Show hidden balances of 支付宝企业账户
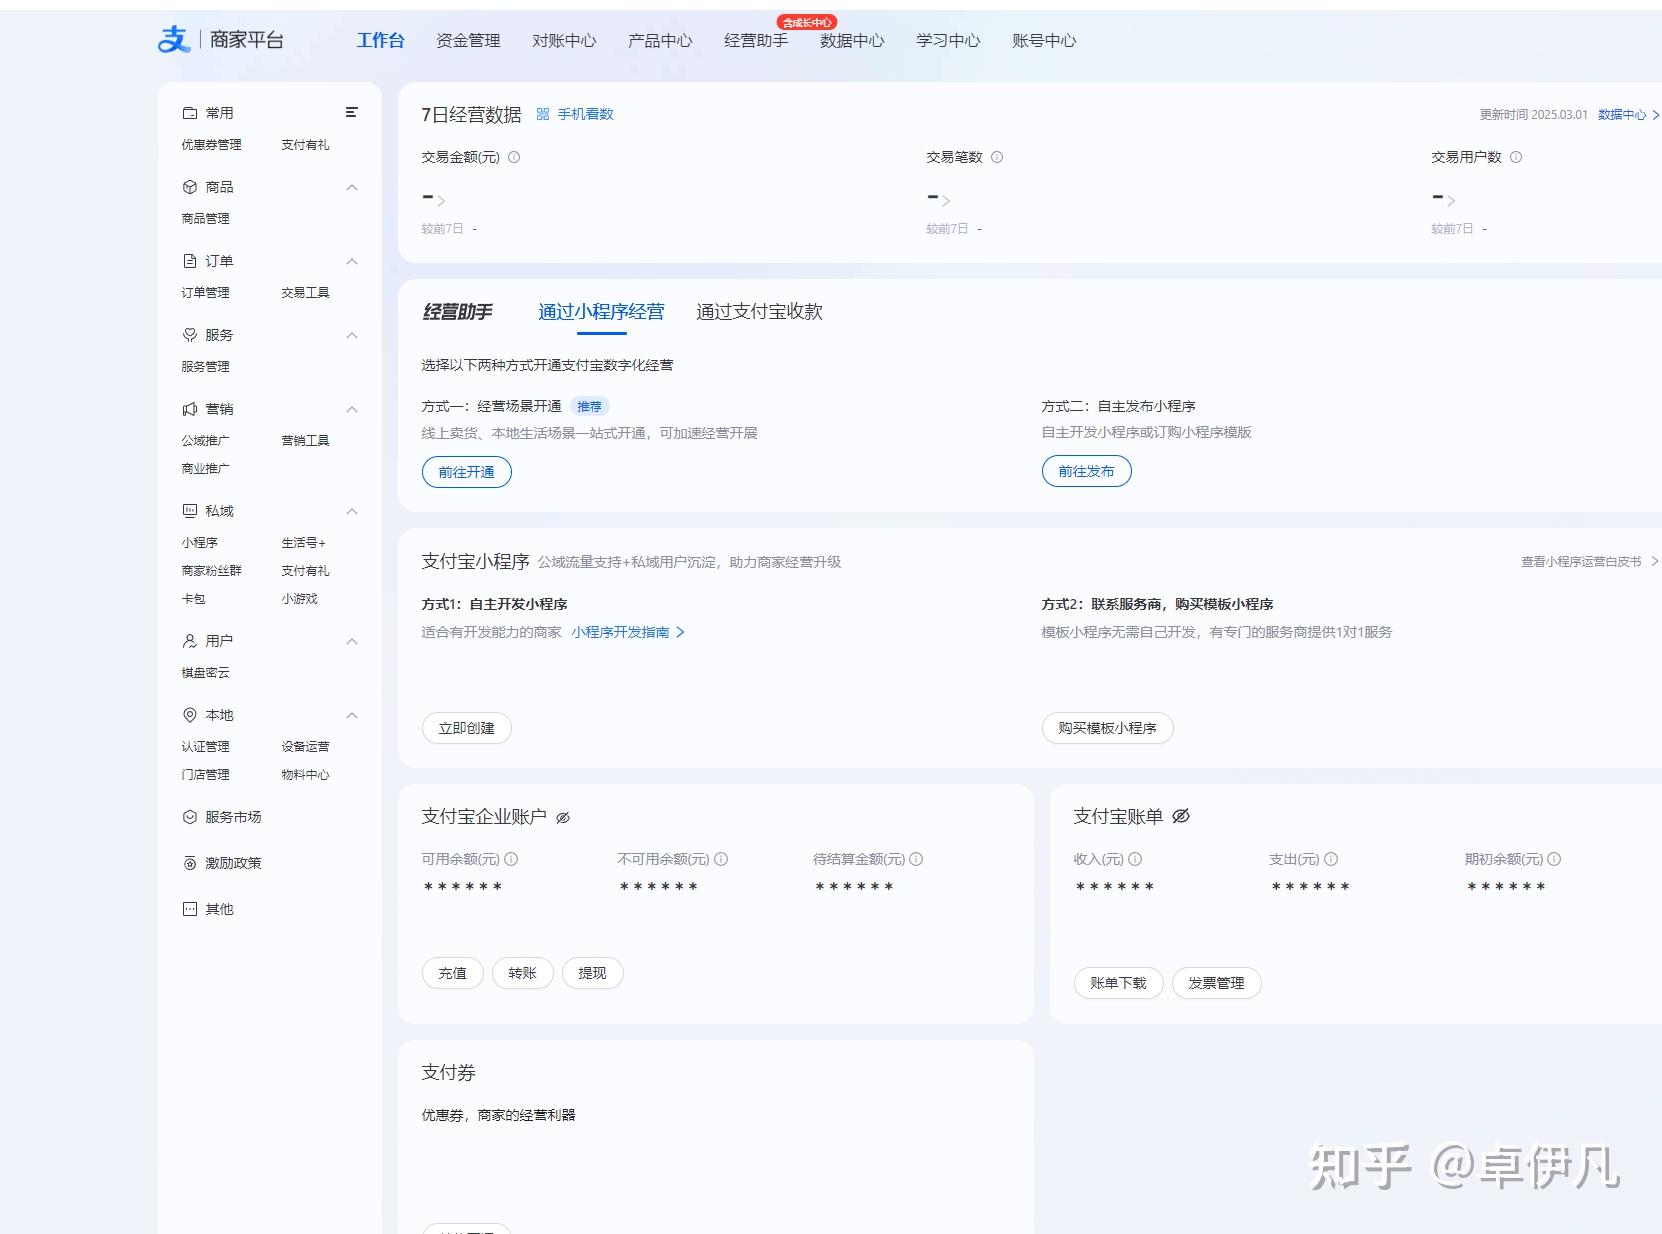 (x=563, y=817)
